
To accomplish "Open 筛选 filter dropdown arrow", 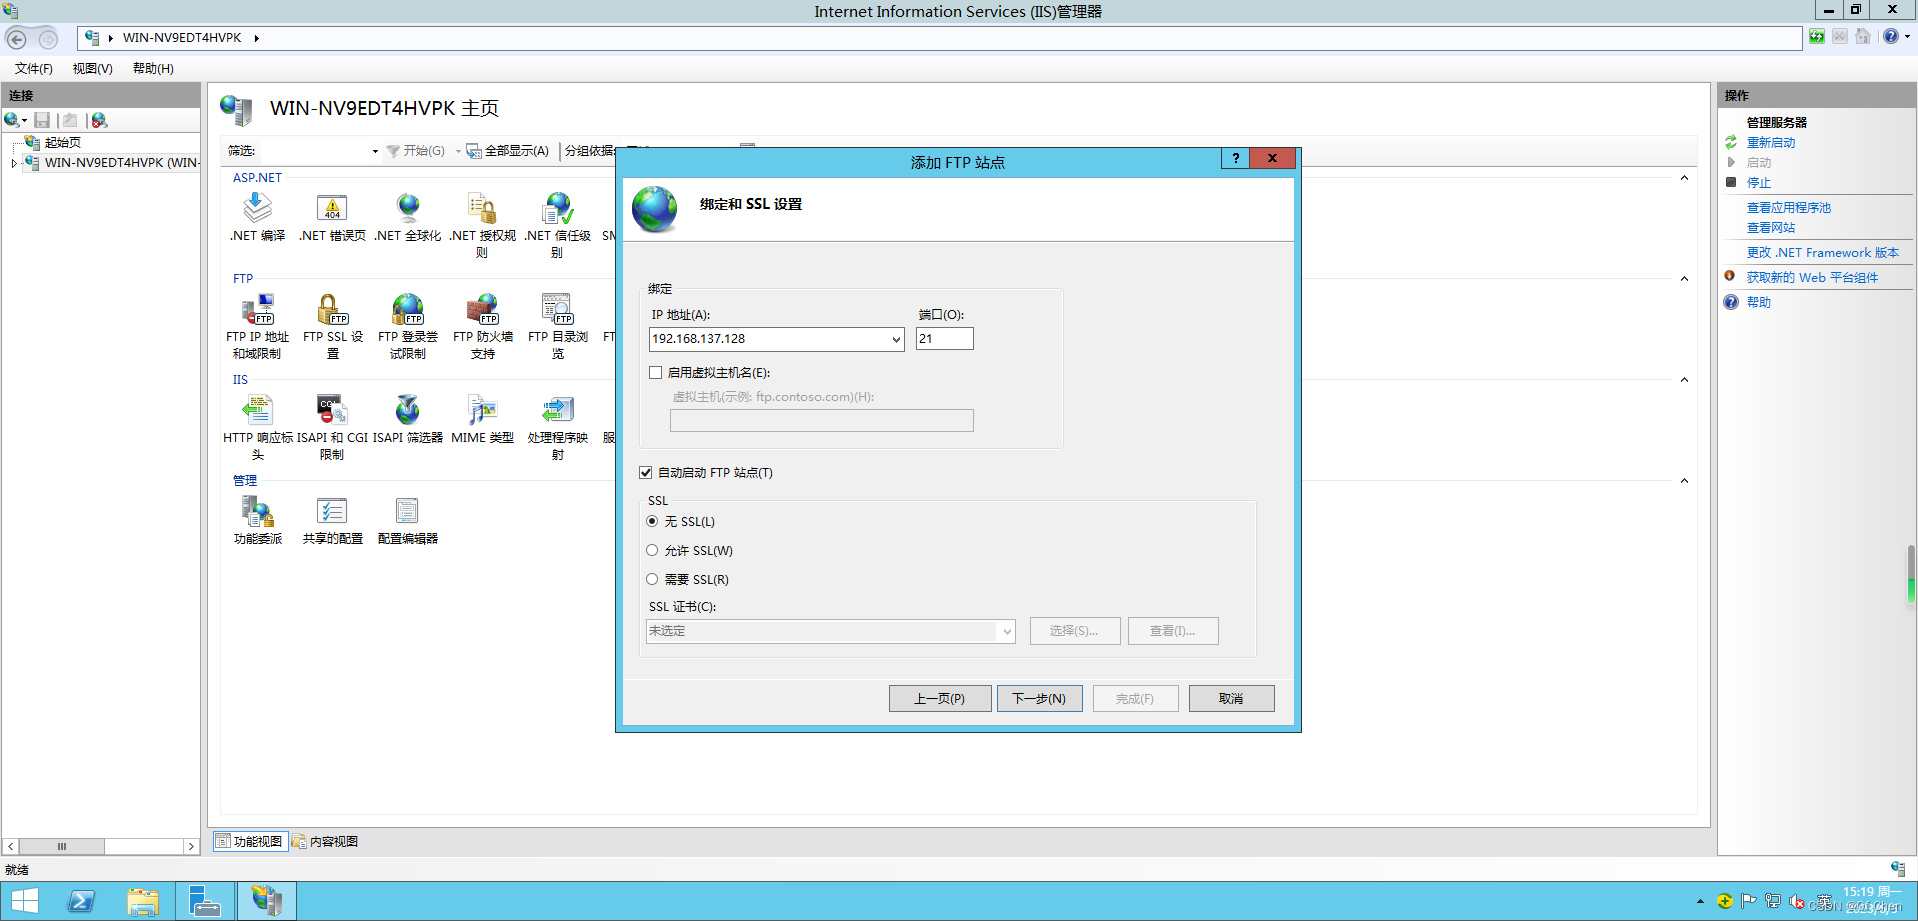I will pos(375,152).
